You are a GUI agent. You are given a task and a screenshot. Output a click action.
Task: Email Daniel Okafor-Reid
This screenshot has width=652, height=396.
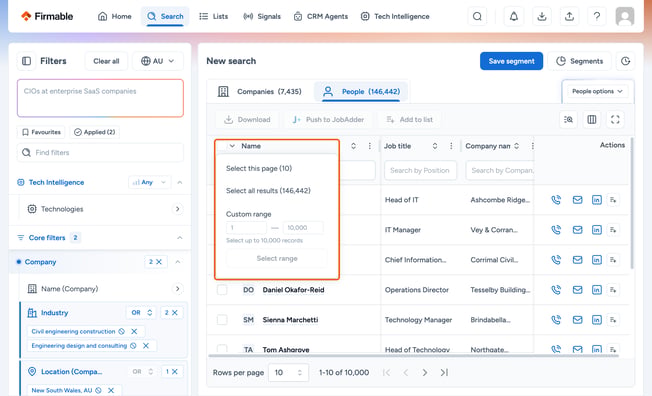577,290
